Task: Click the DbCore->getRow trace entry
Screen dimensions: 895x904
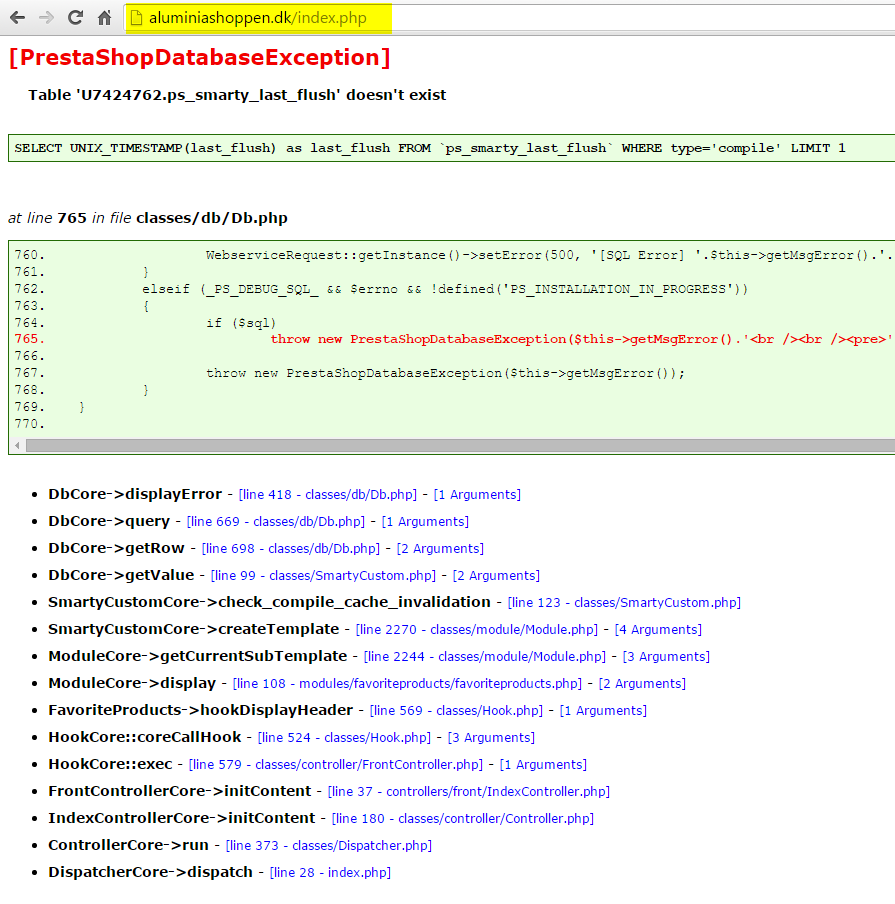Action: 116,548
